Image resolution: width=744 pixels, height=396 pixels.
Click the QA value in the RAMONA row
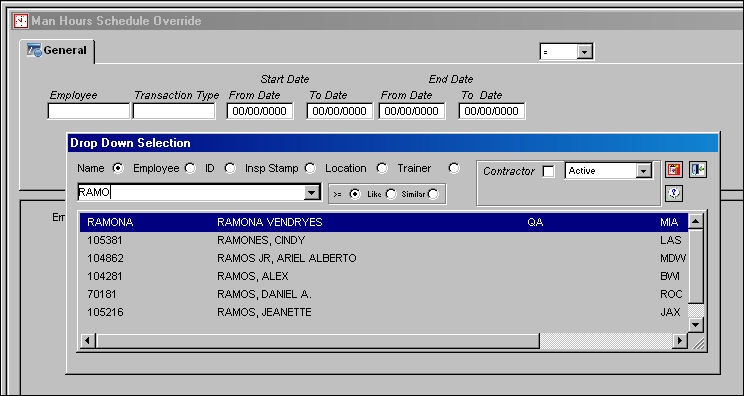[535, 222]
